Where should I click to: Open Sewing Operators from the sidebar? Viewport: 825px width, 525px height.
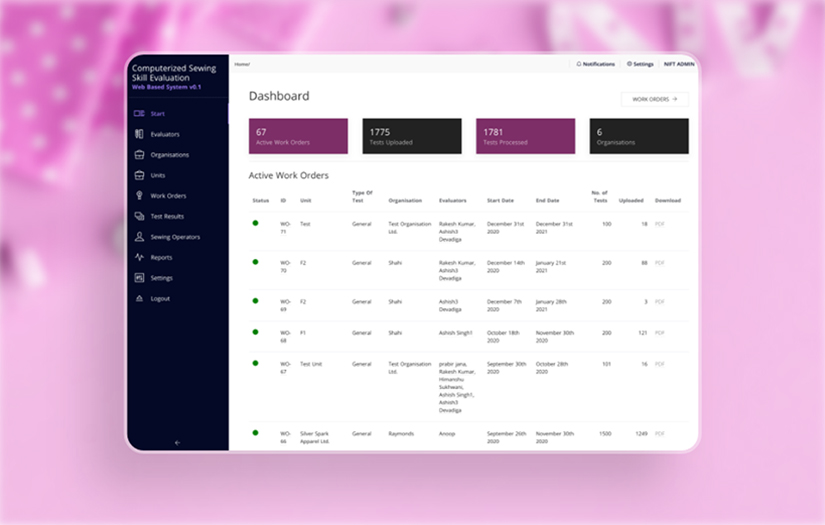click(175, 237)
